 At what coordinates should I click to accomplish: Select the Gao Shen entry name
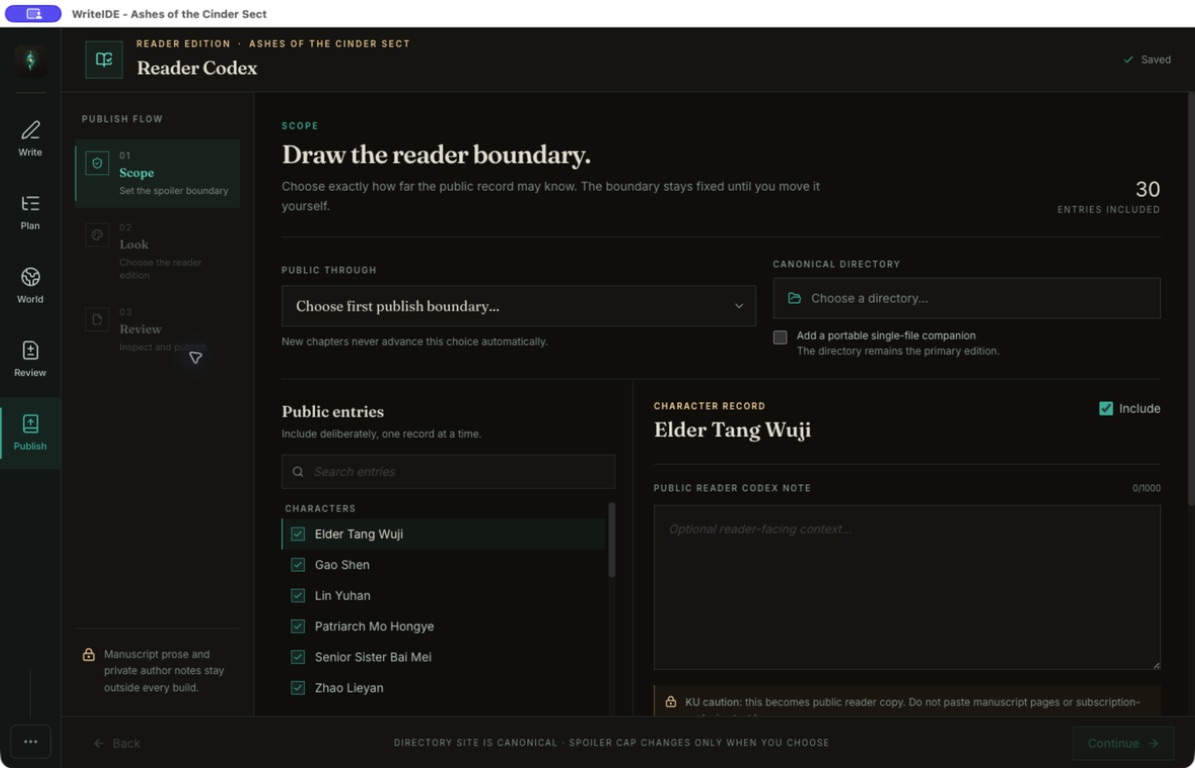[342, 565]
